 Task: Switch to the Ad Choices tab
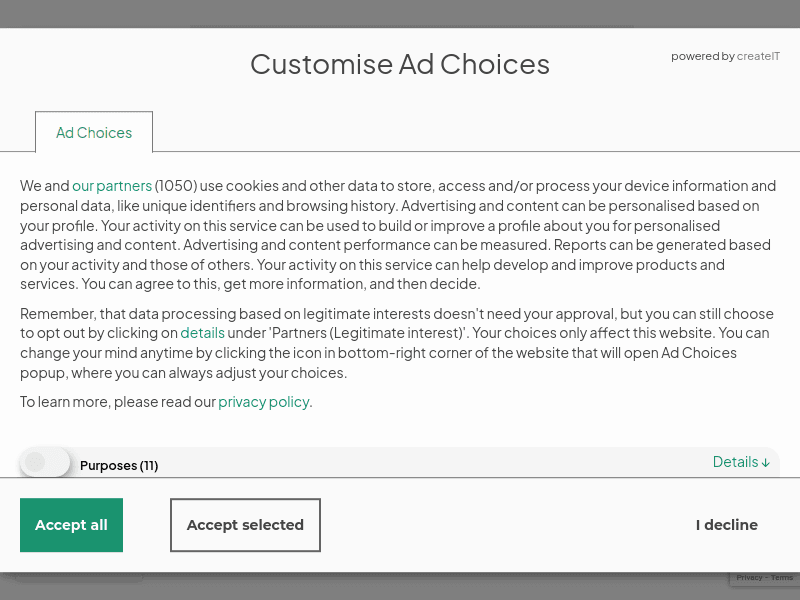(x=94, y=133)
